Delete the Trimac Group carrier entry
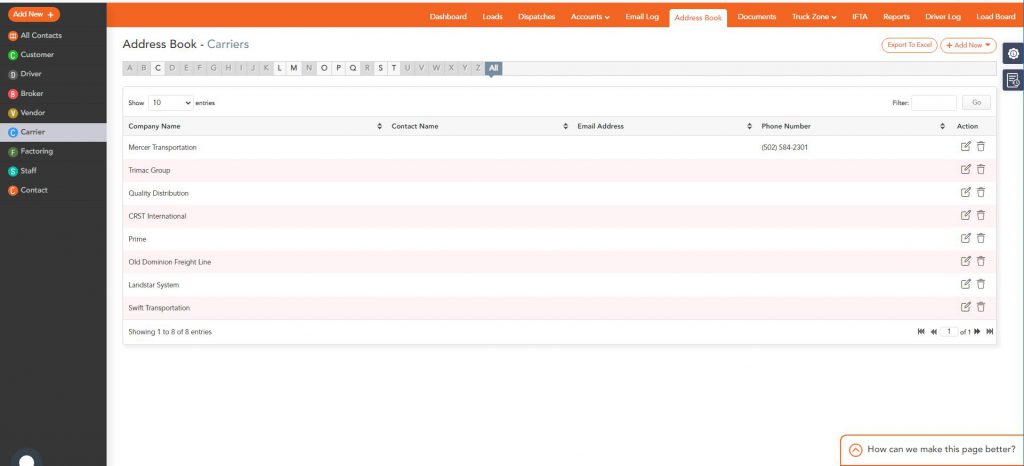The width and height of the screenshot is (1024, 466). [980, 170]
